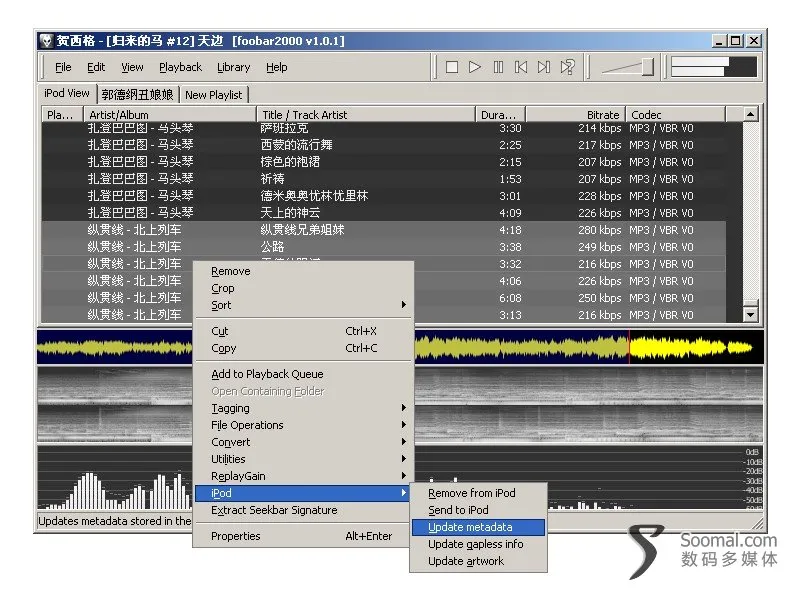Screen dimensions: 800x600
Task: Expand the highlighted iPod submenu
Action: point(303,493)
